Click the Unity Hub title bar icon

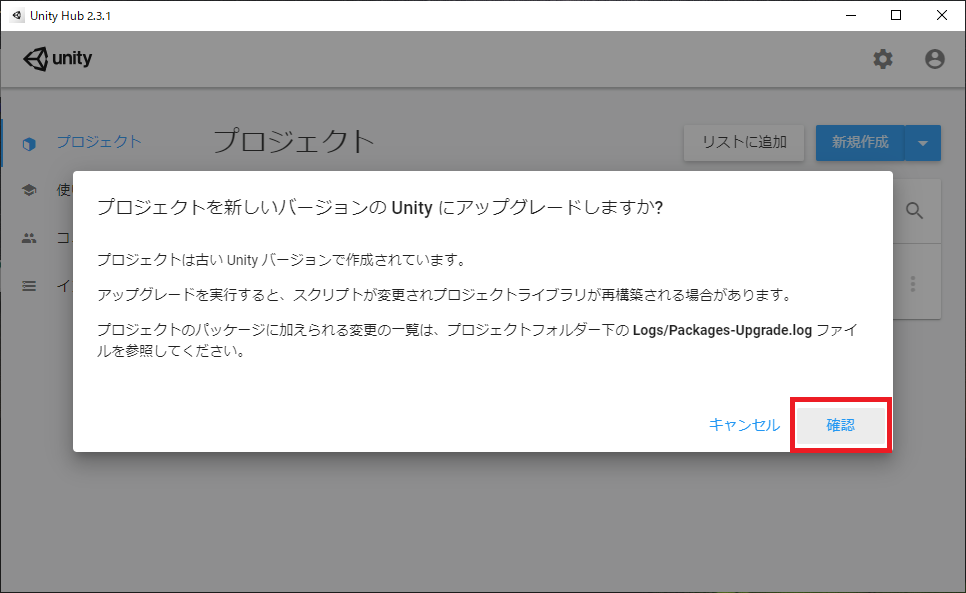(17, 15)
